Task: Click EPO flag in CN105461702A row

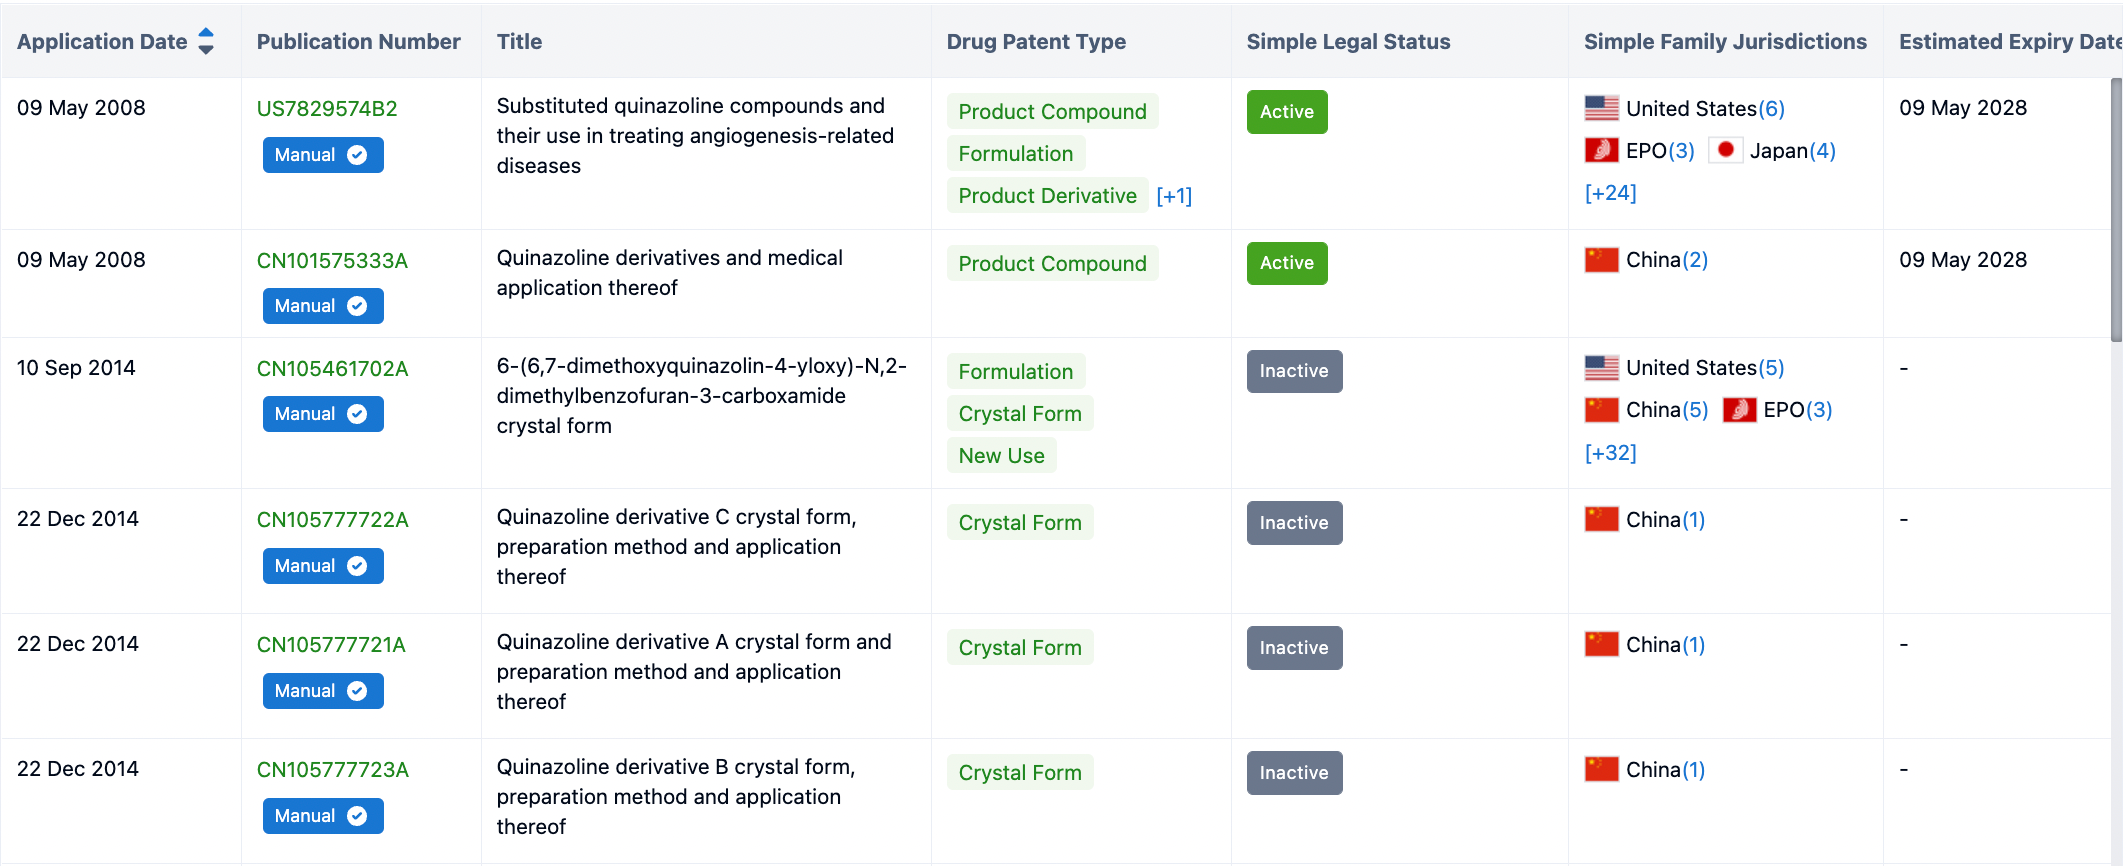Action: [x=1739, y=410]
